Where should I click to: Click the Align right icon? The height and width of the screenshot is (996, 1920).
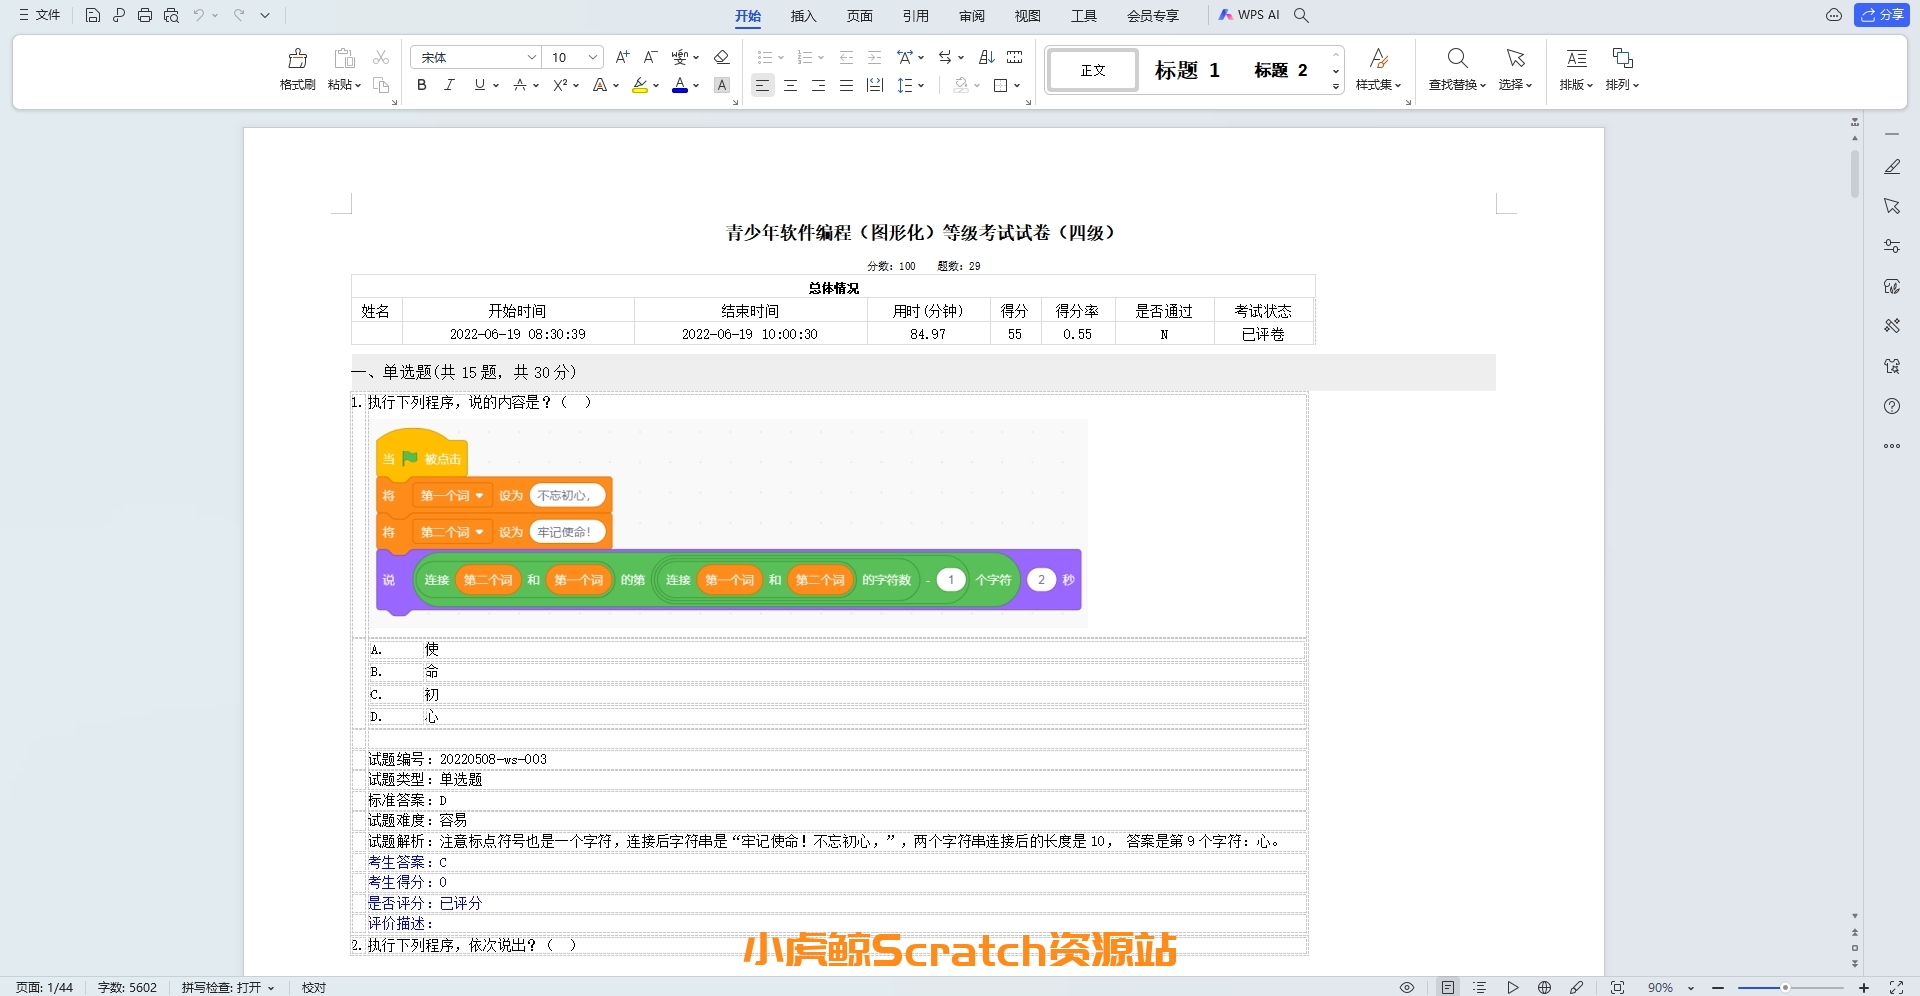pyautogui.click(x=819, y=86)
